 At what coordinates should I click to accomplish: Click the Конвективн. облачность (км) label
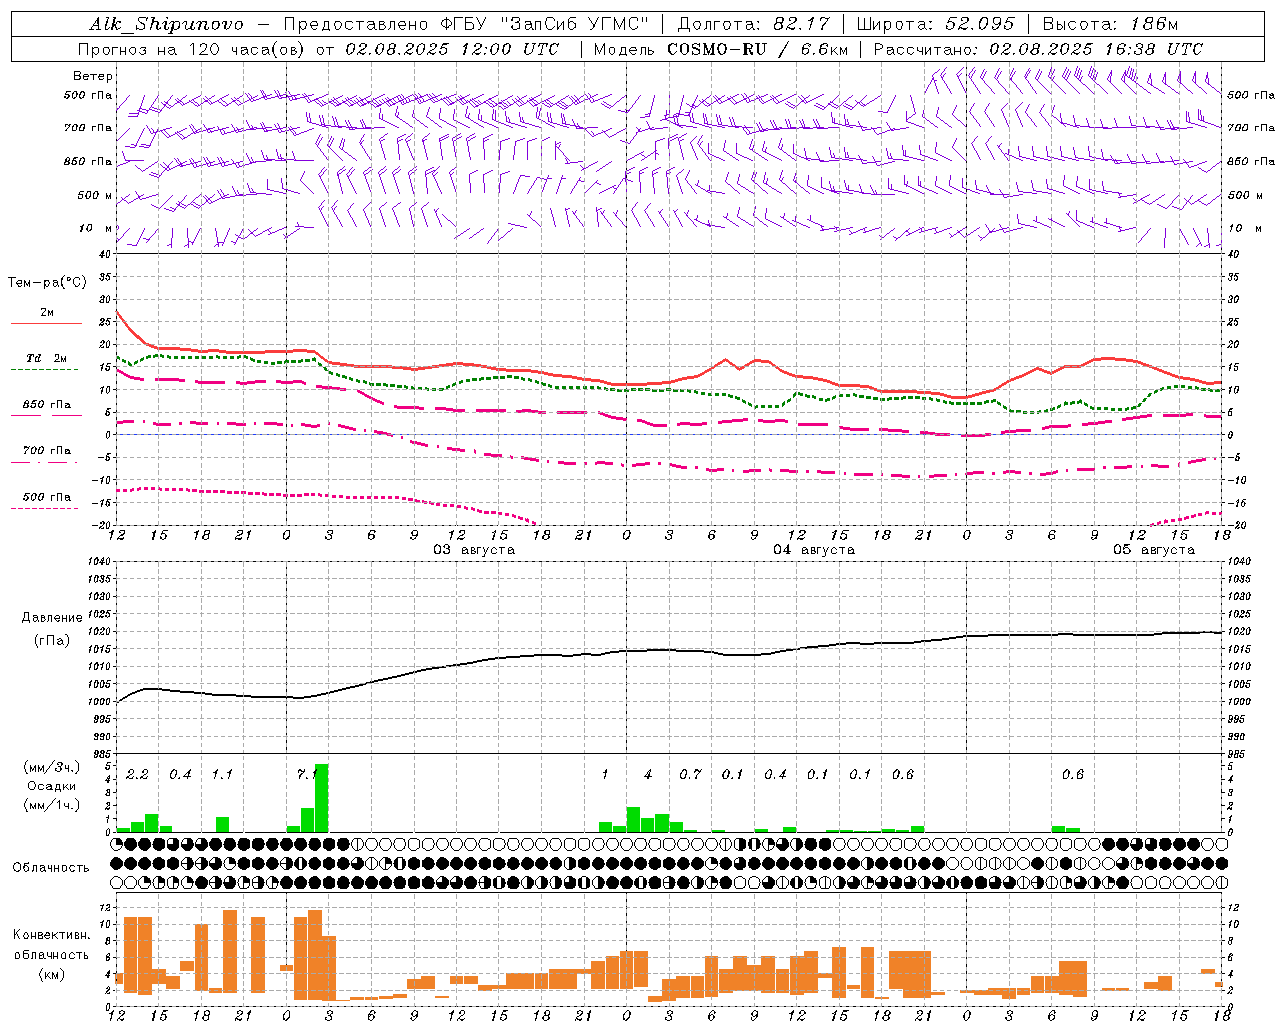coord(51,954)
